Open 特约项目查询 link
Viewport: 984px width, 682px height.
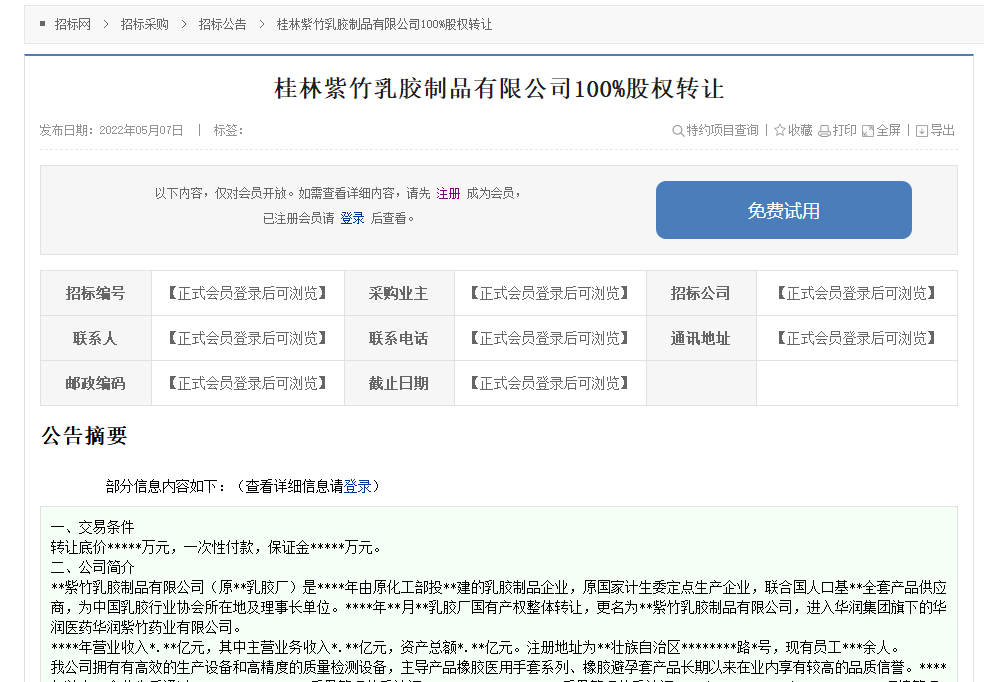coord(722,130)
